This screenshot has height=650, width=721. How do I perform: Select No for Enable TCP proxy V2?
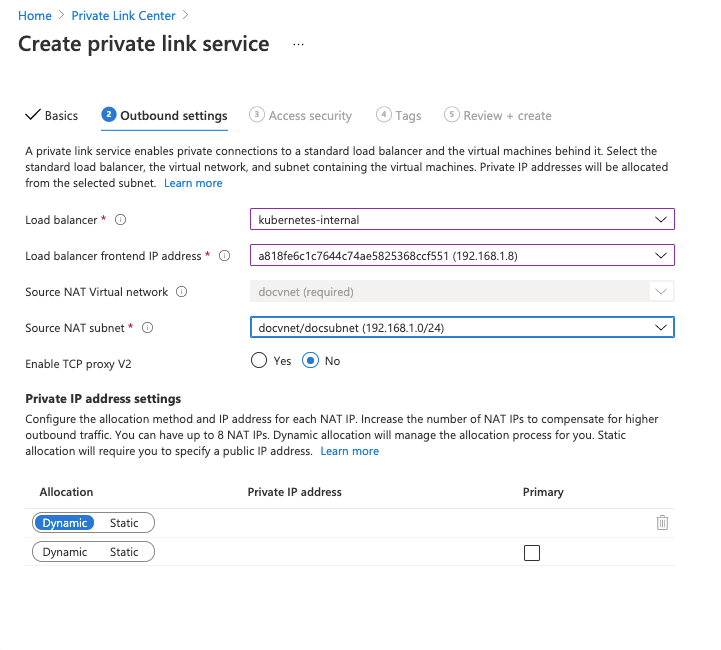point(310,360)
